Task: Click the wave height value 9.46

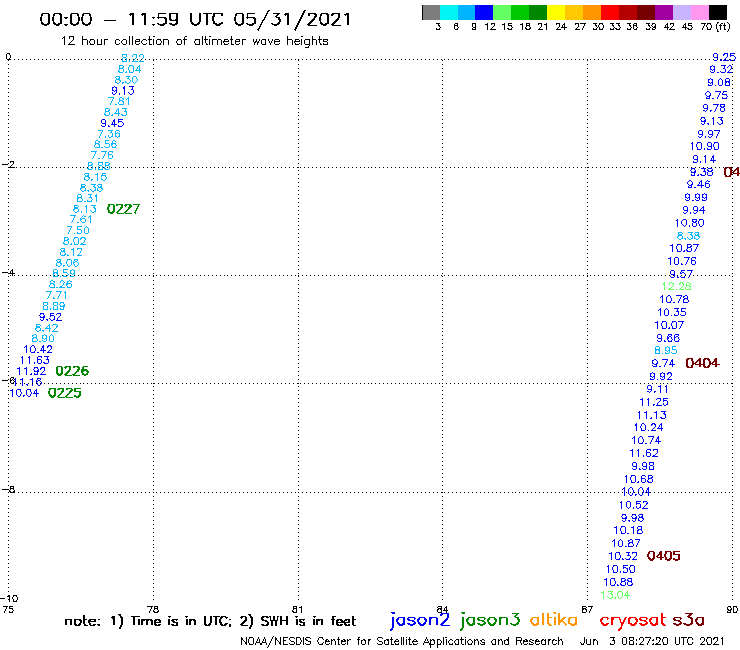Action: [698, 185]
